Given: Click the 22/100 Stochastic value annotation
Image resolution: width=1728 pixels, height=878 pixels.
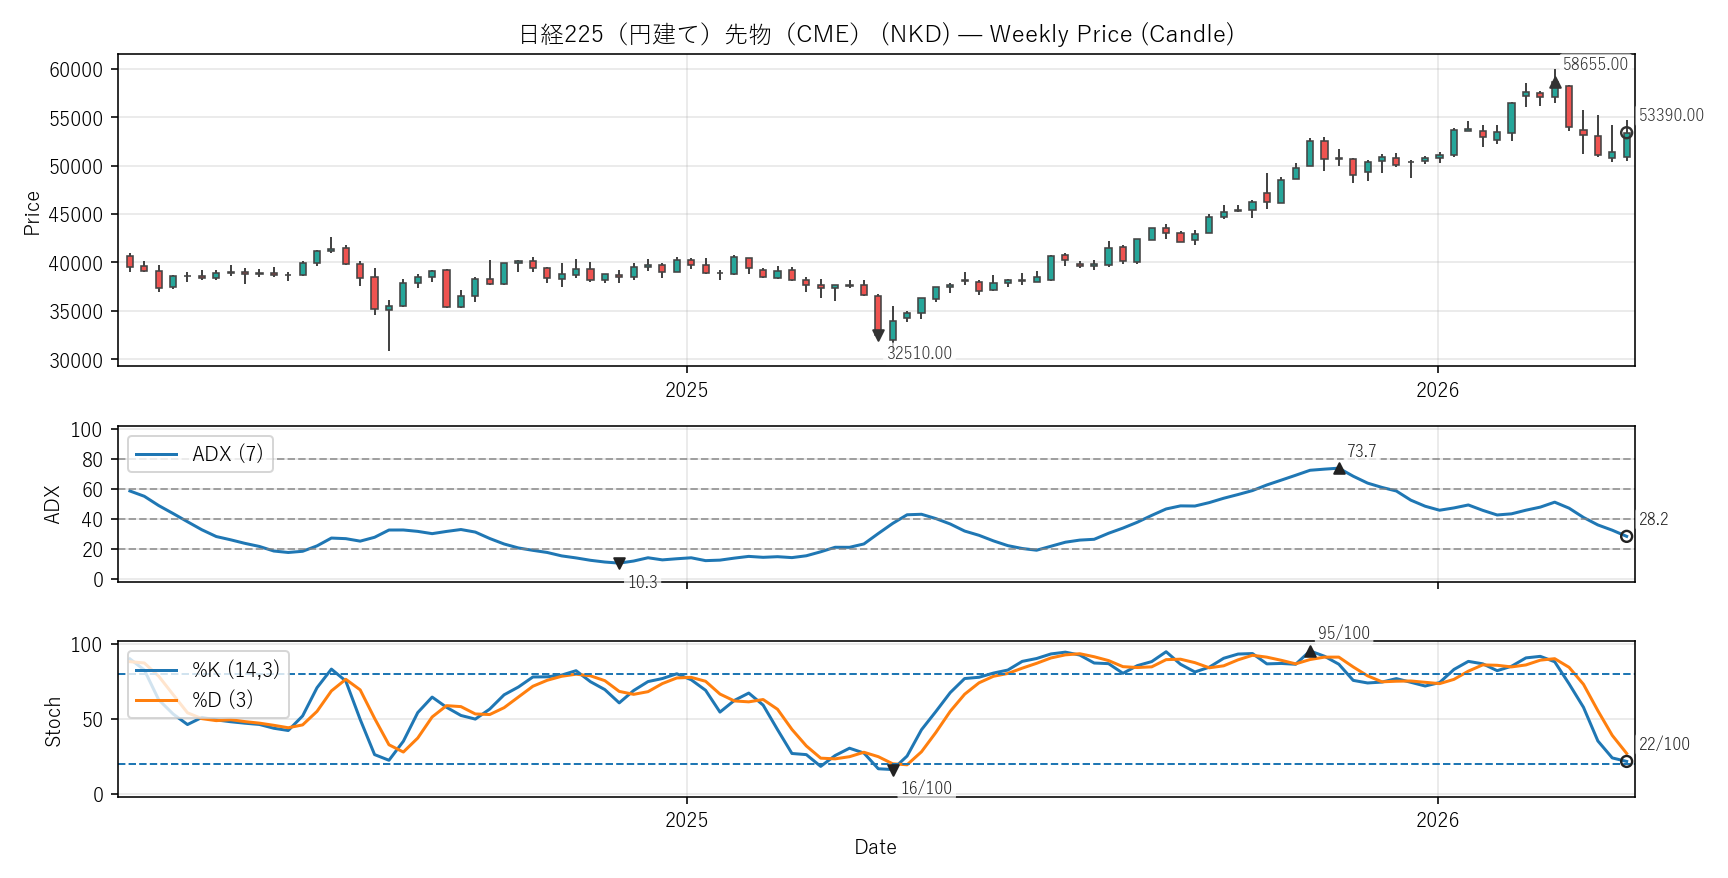Looking at the screenshot, I should [x=1664, y=744].
